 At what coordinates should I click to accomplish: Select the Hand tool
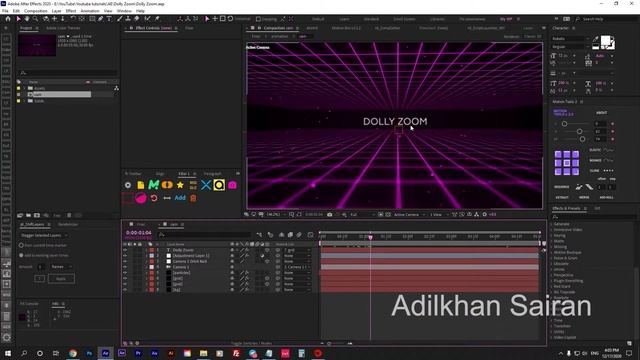point(27,19)
